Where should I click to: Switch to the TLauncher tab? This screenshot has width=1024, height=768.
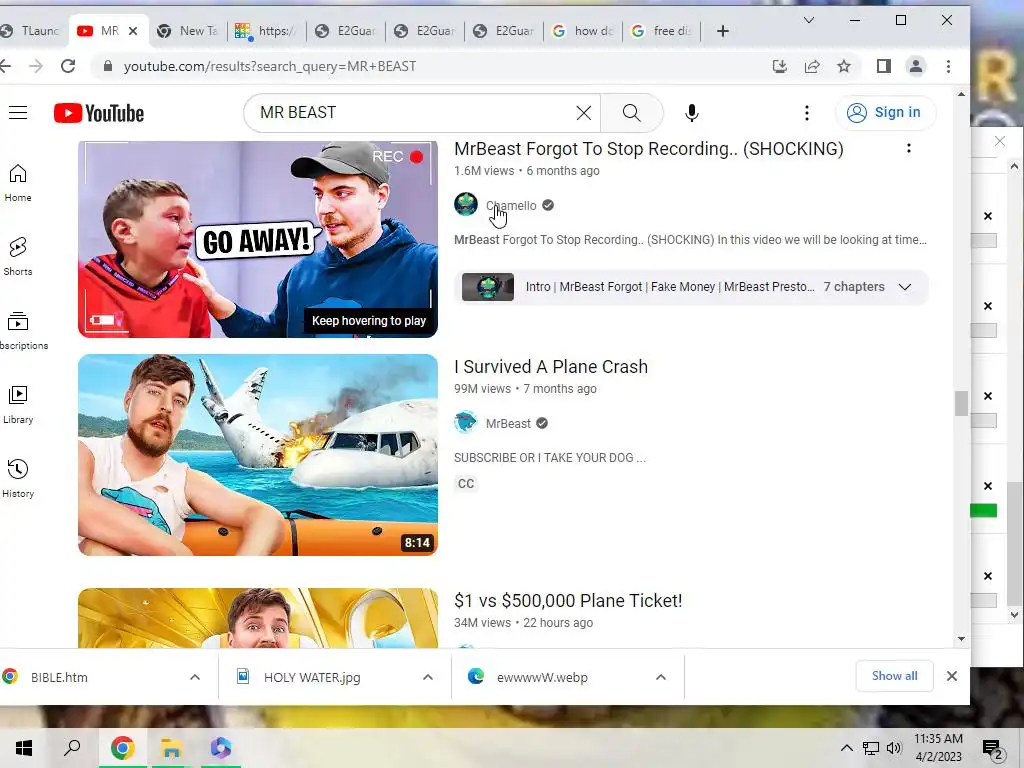31,31
